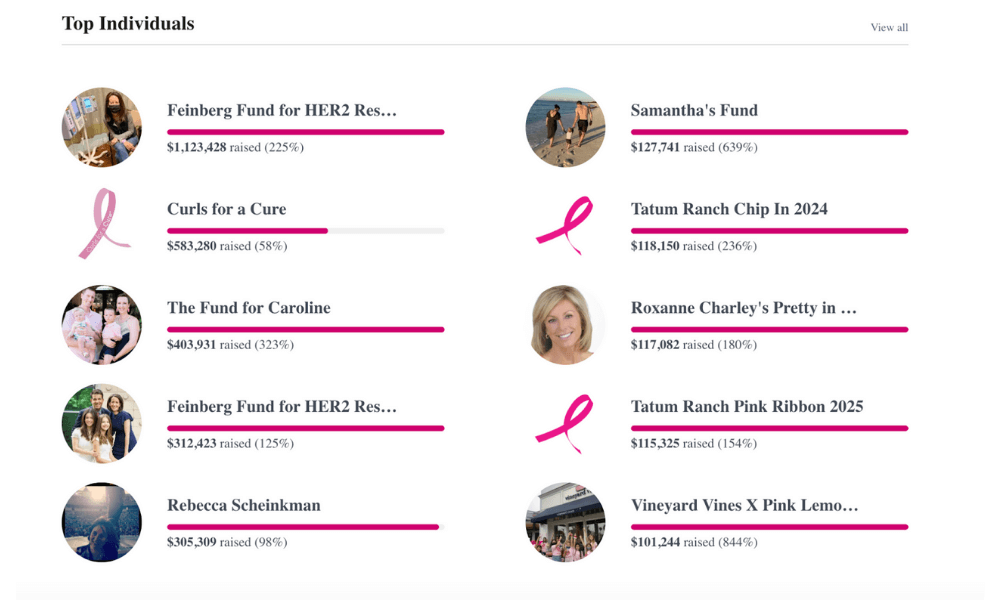Click the Vineyard Vines X Pink Lemo… title
Viewport: 1000px width, 600px height.
744,505
